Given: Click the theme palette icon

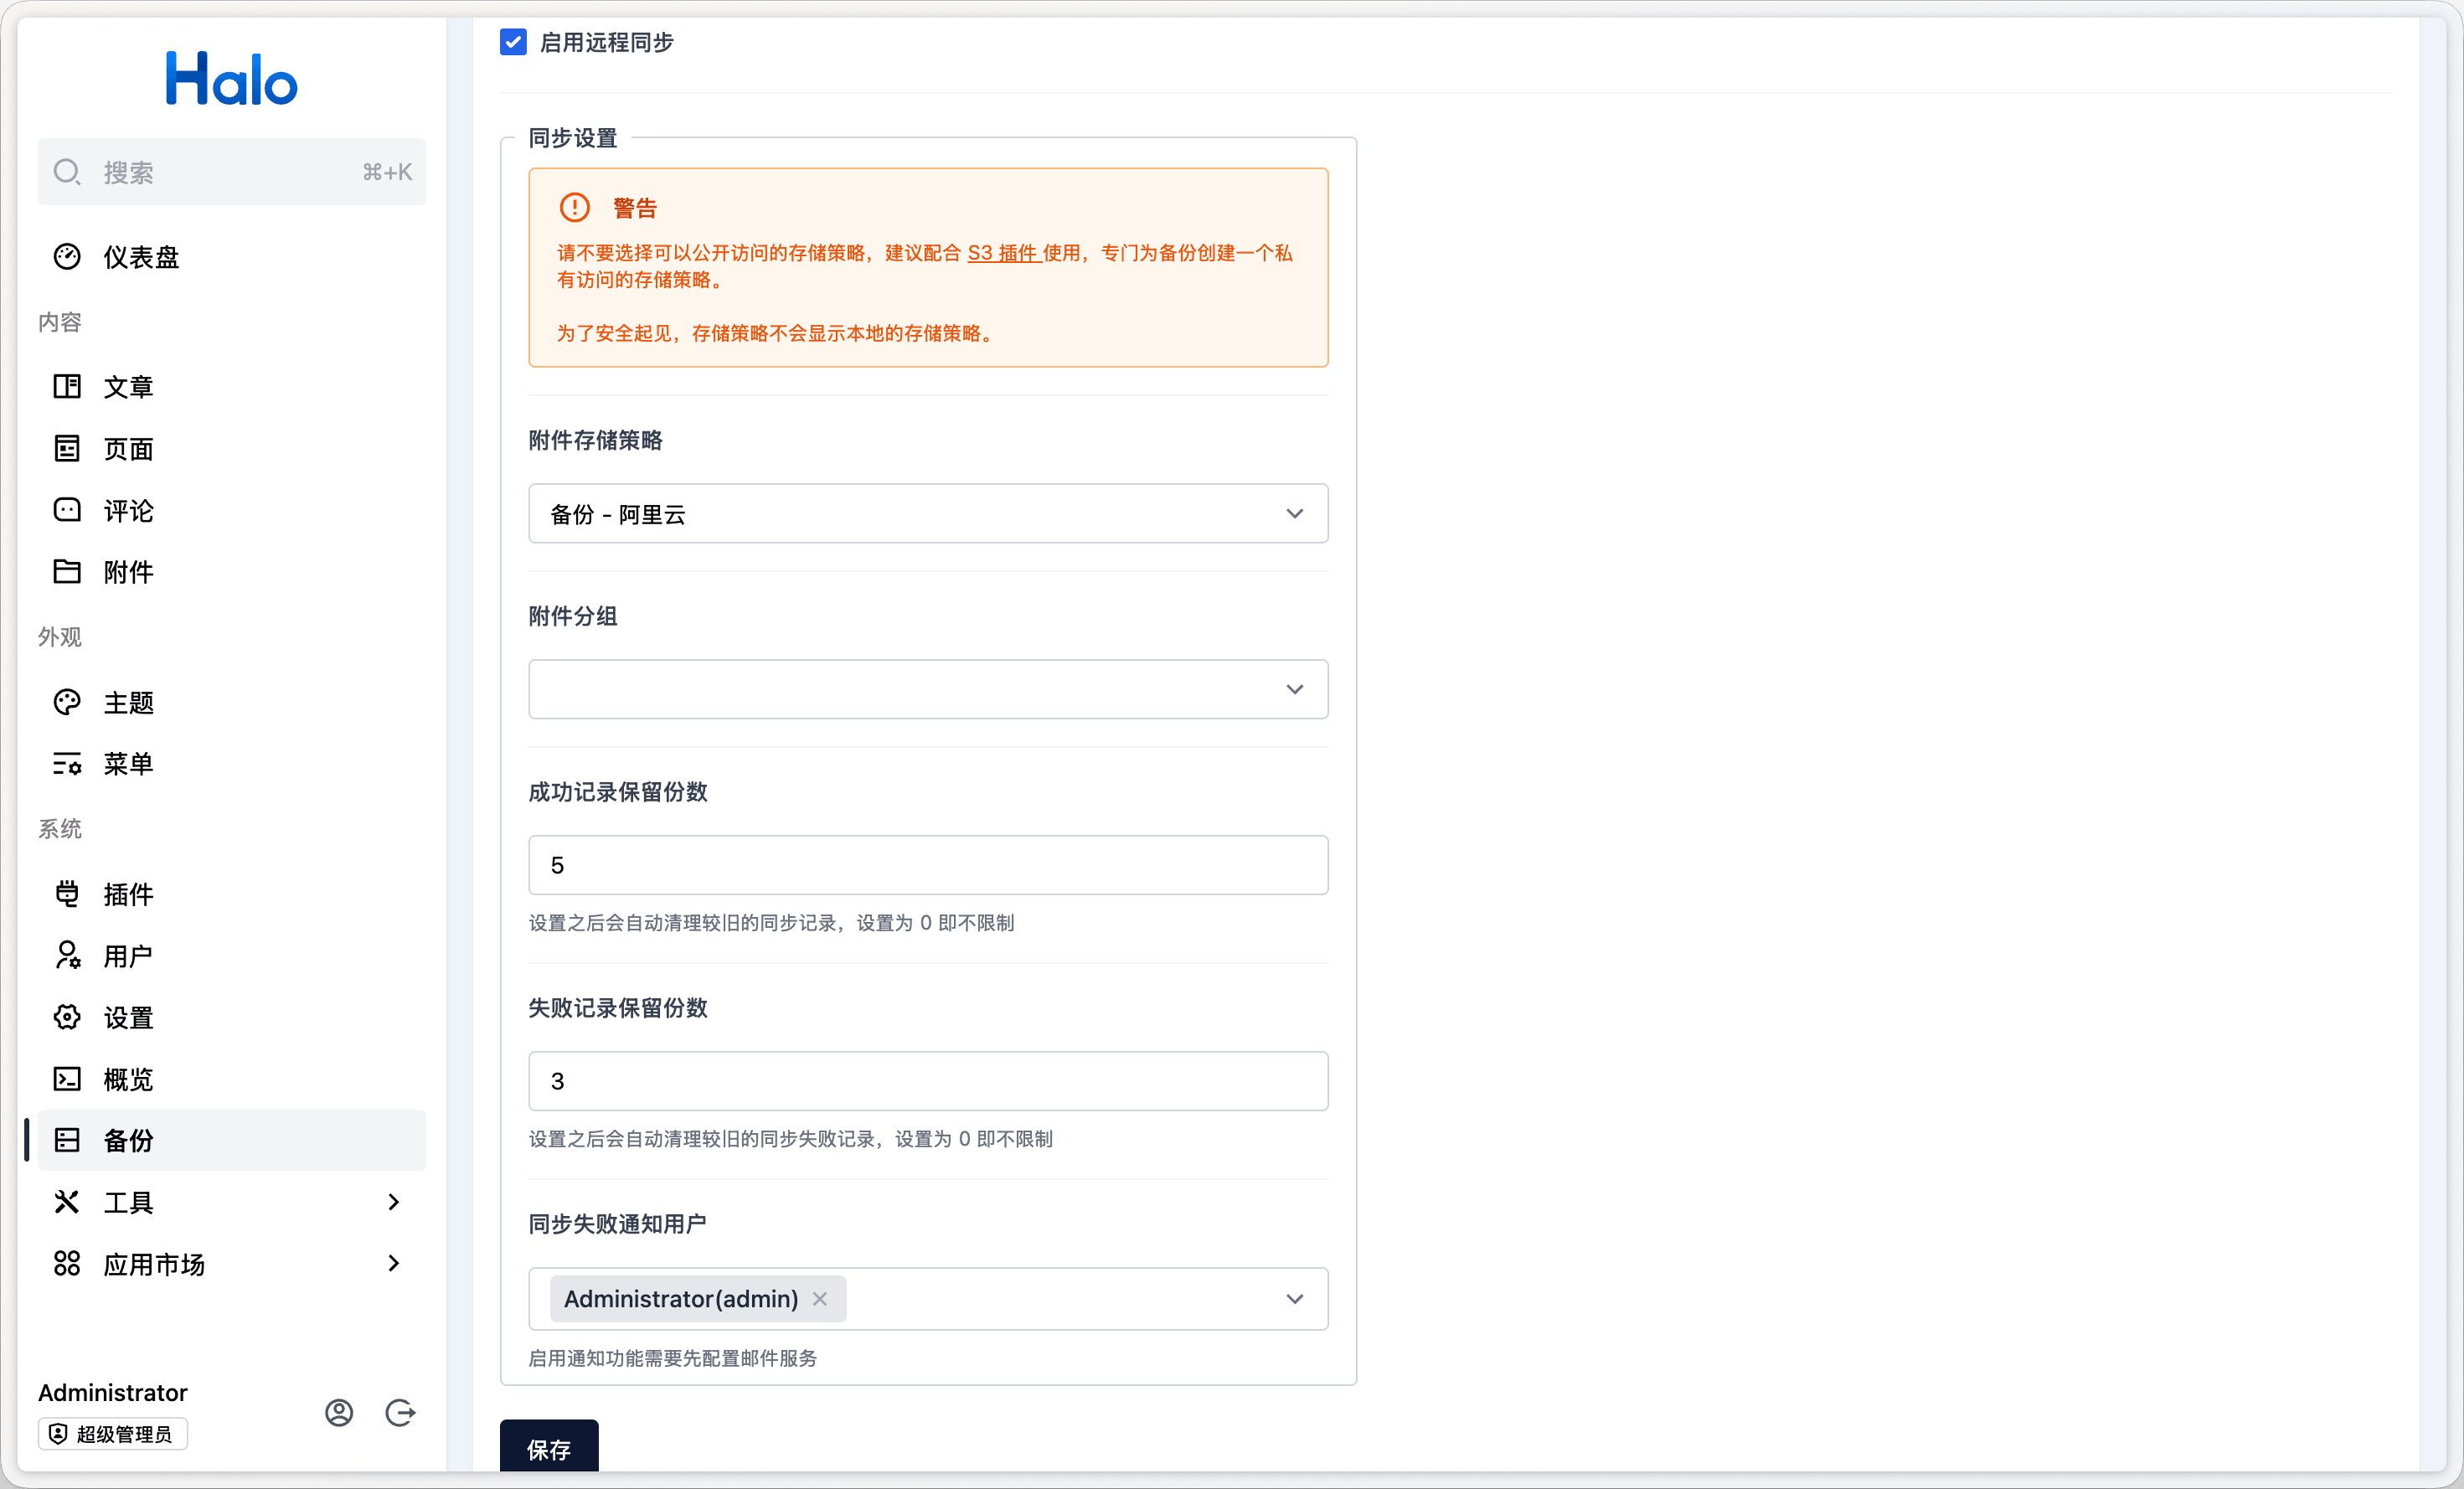Looking at the screenshot, I should pos(67,702).
